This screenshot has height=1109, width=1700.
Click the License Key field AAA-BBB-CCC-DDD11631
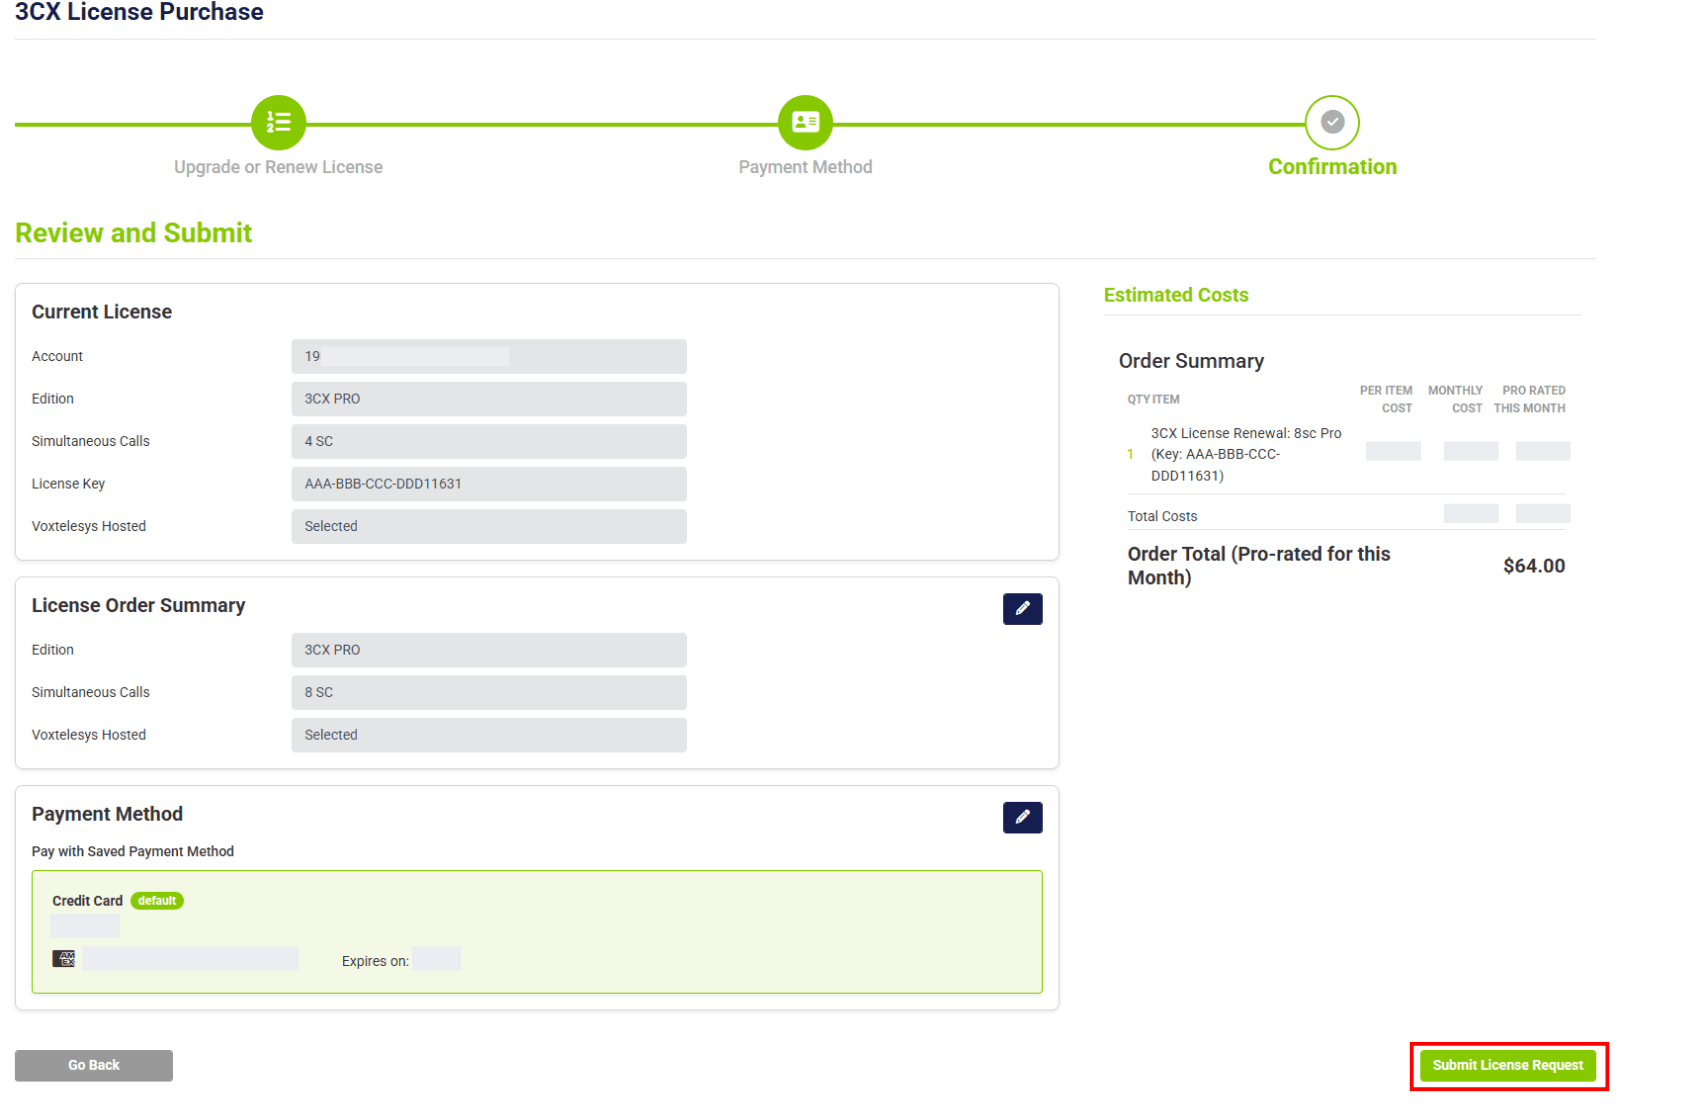click(489, 483)
